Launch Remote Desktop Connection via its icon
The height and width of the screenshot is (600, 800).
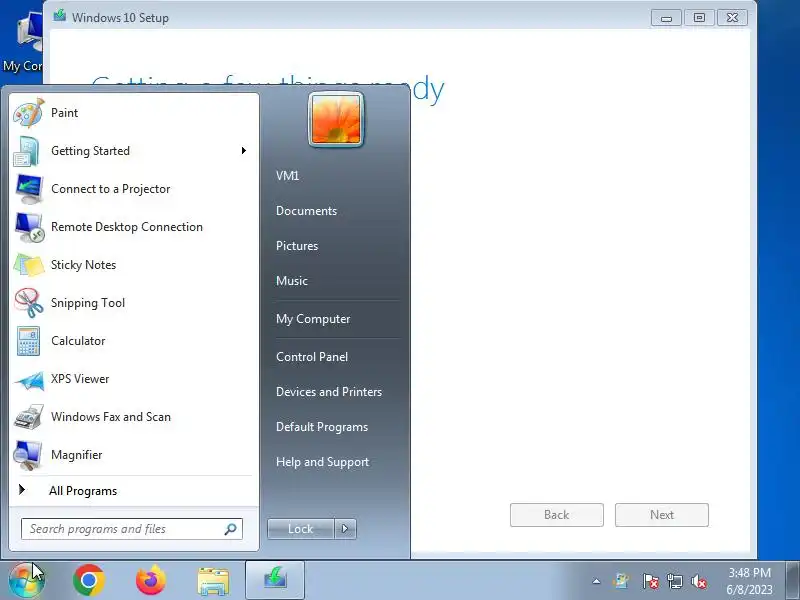point(29,227)
